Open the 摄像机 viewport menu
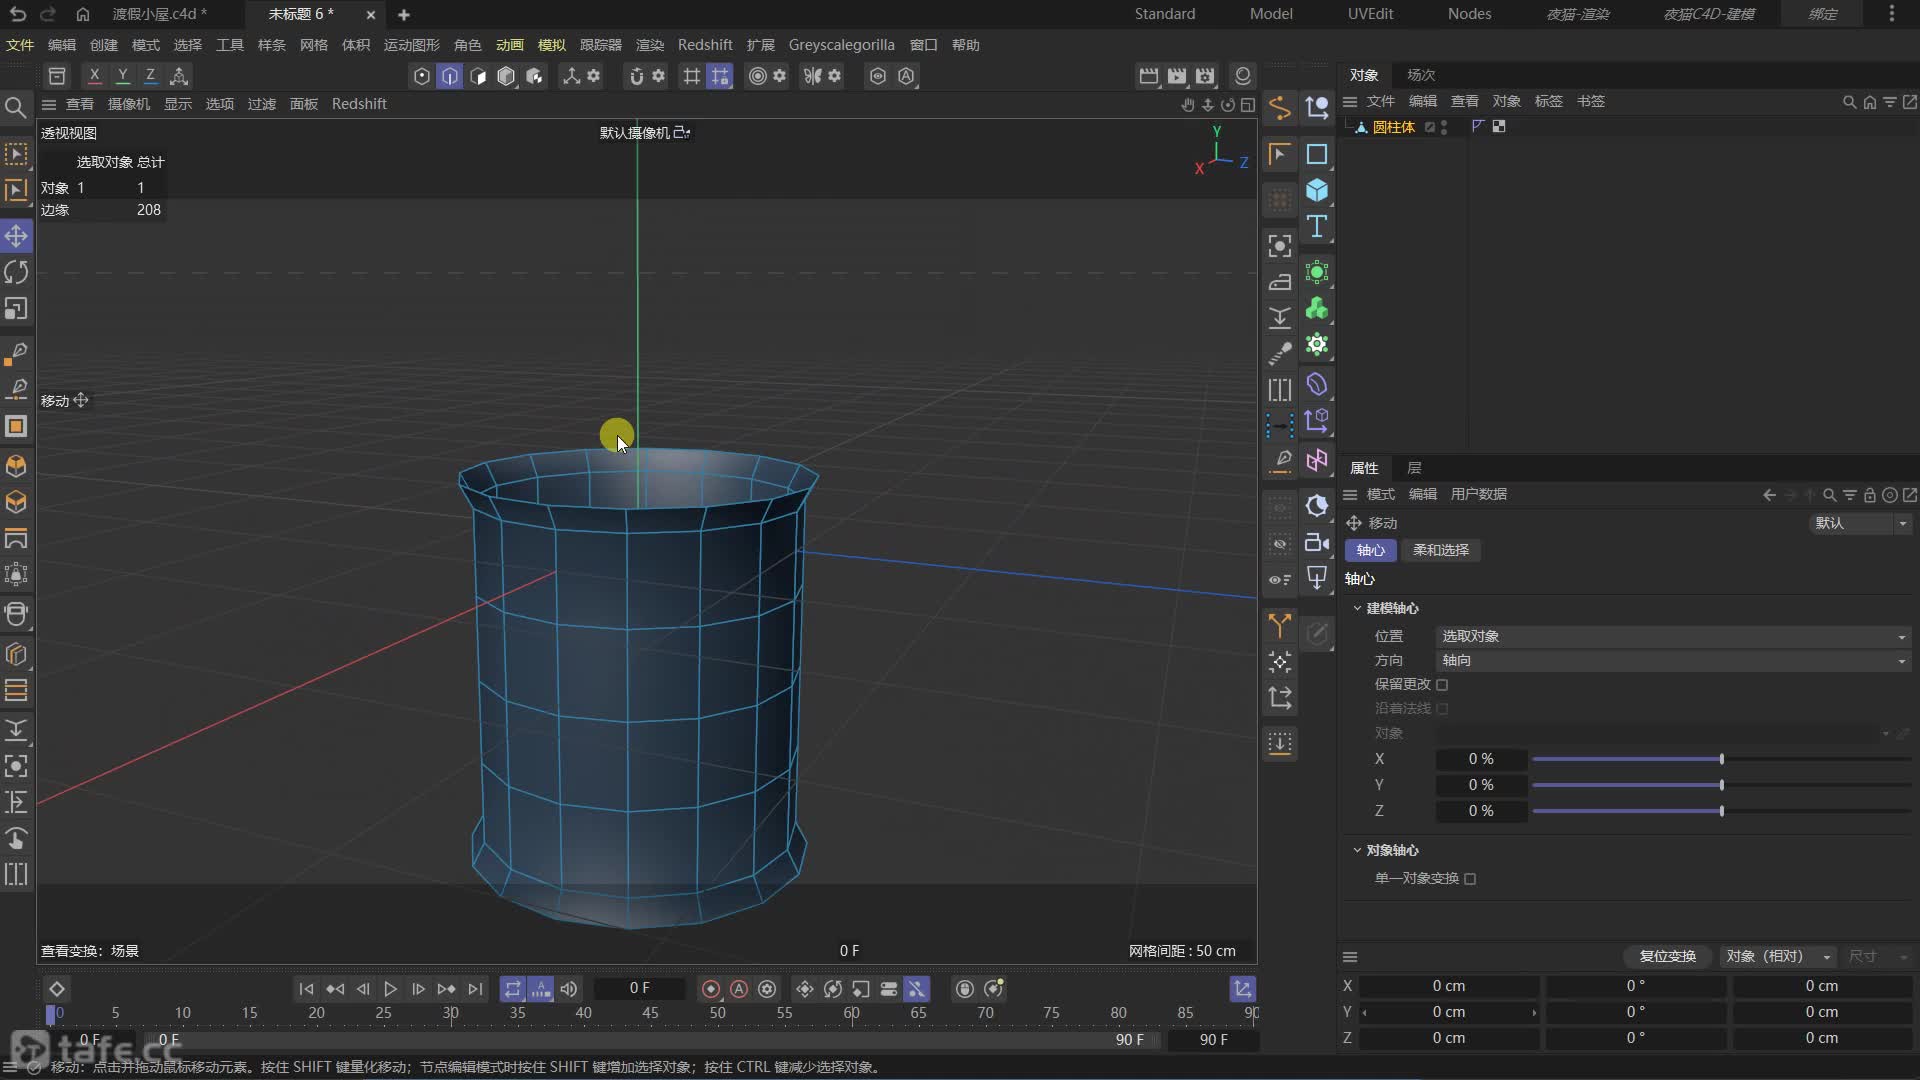The image size is (1920, 1080). click(x=129, y=104)
